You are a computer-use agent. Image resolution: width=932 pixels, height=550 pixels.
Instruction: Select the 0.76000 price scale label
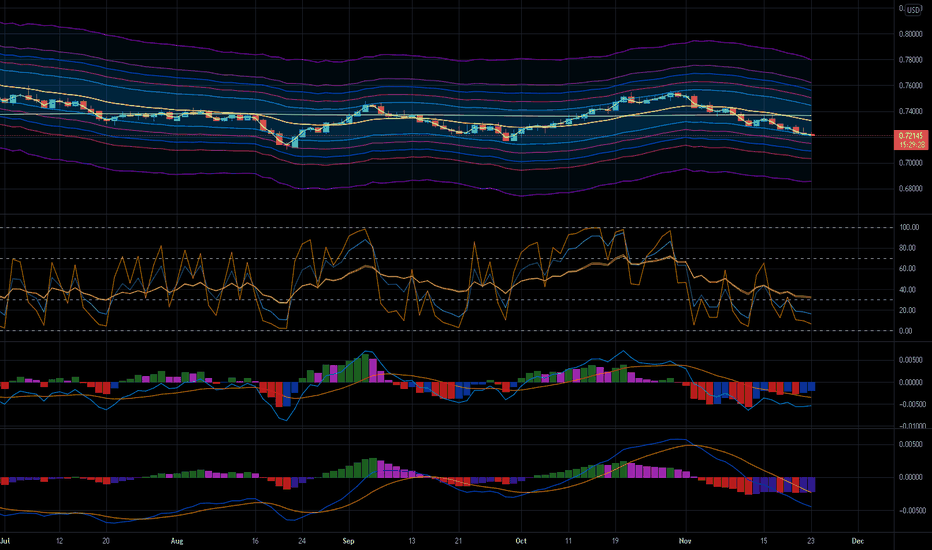910,86
